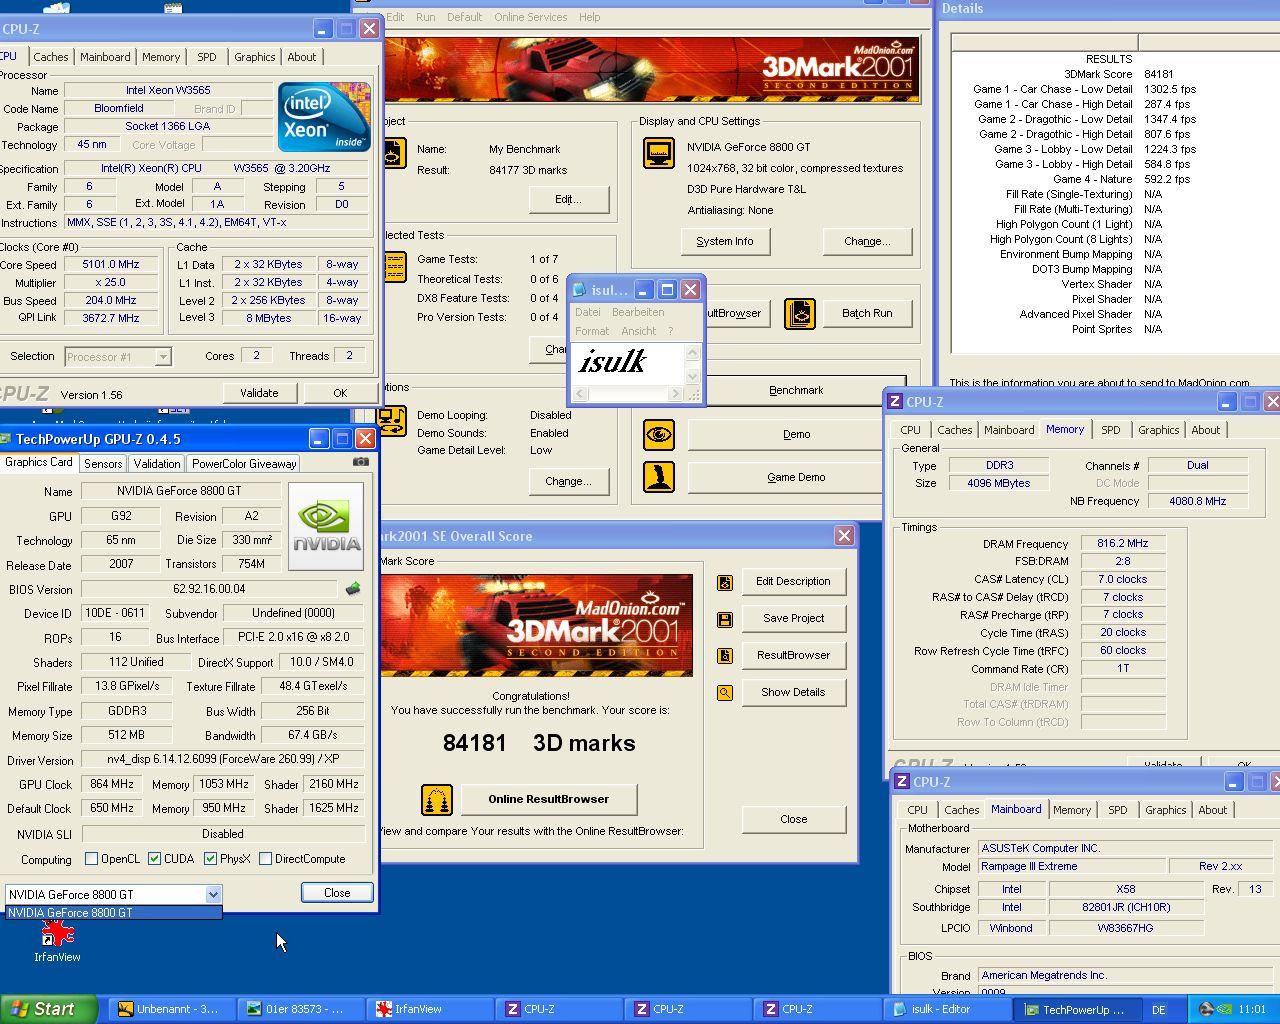
Task: Click the Batch Run button
Action: pos(867,313)
